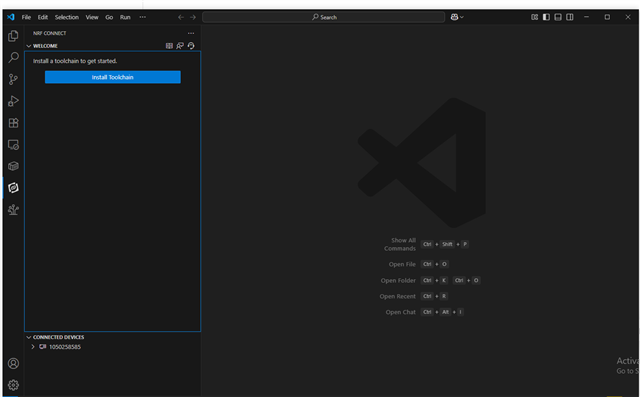
Task: Open the View menu
Action: click(92, 17)
